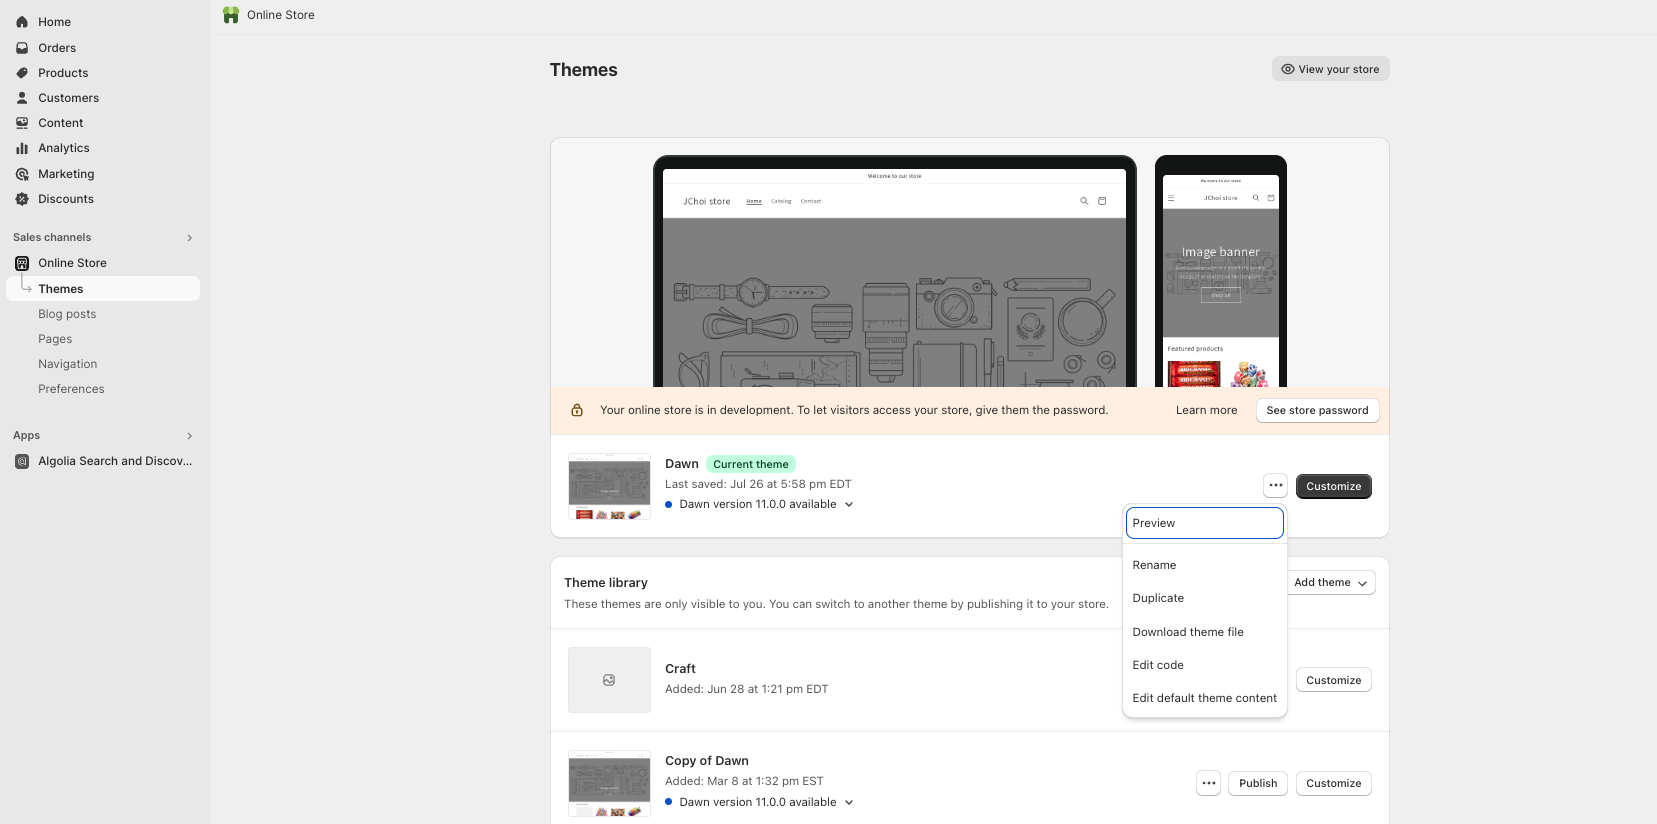Choose Edit default theme content
Viewport: 1657px width, 824px height.
1205,698
